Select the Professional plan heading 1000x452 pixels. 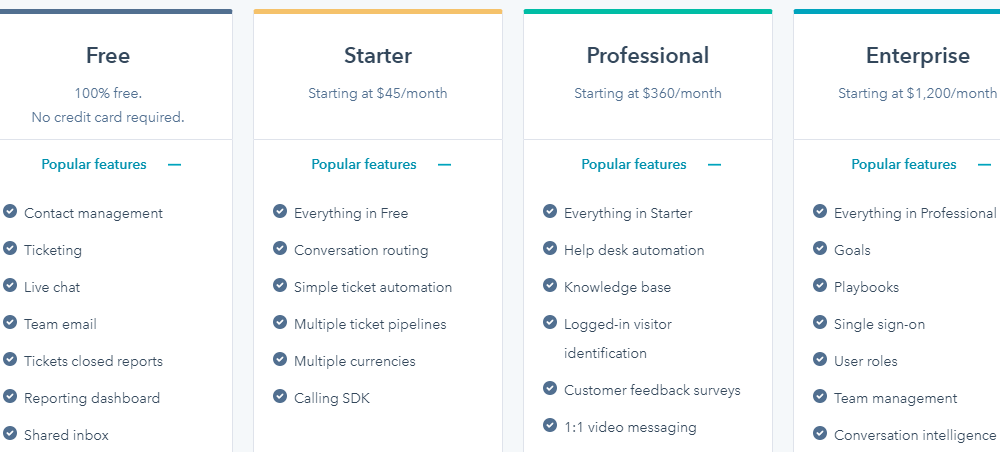click(648, 56)
